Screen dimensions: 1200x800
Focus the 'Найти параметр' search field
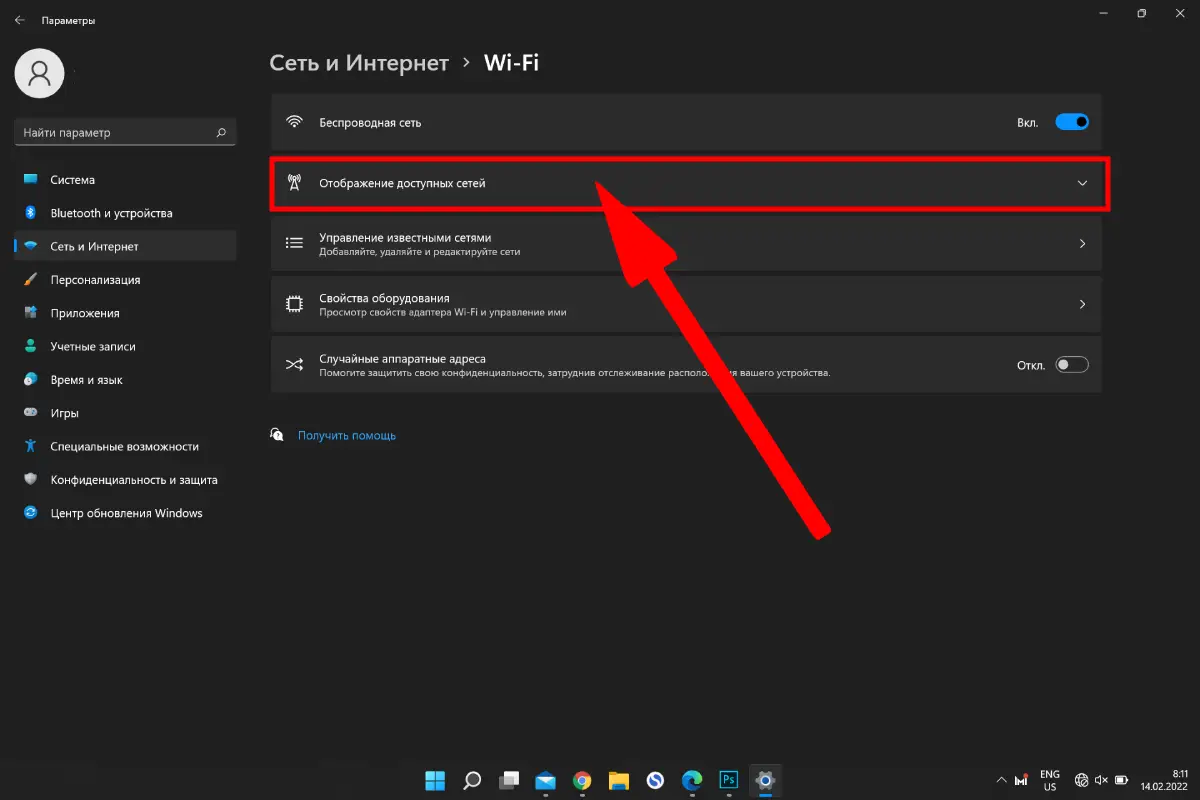pos(125,132)
